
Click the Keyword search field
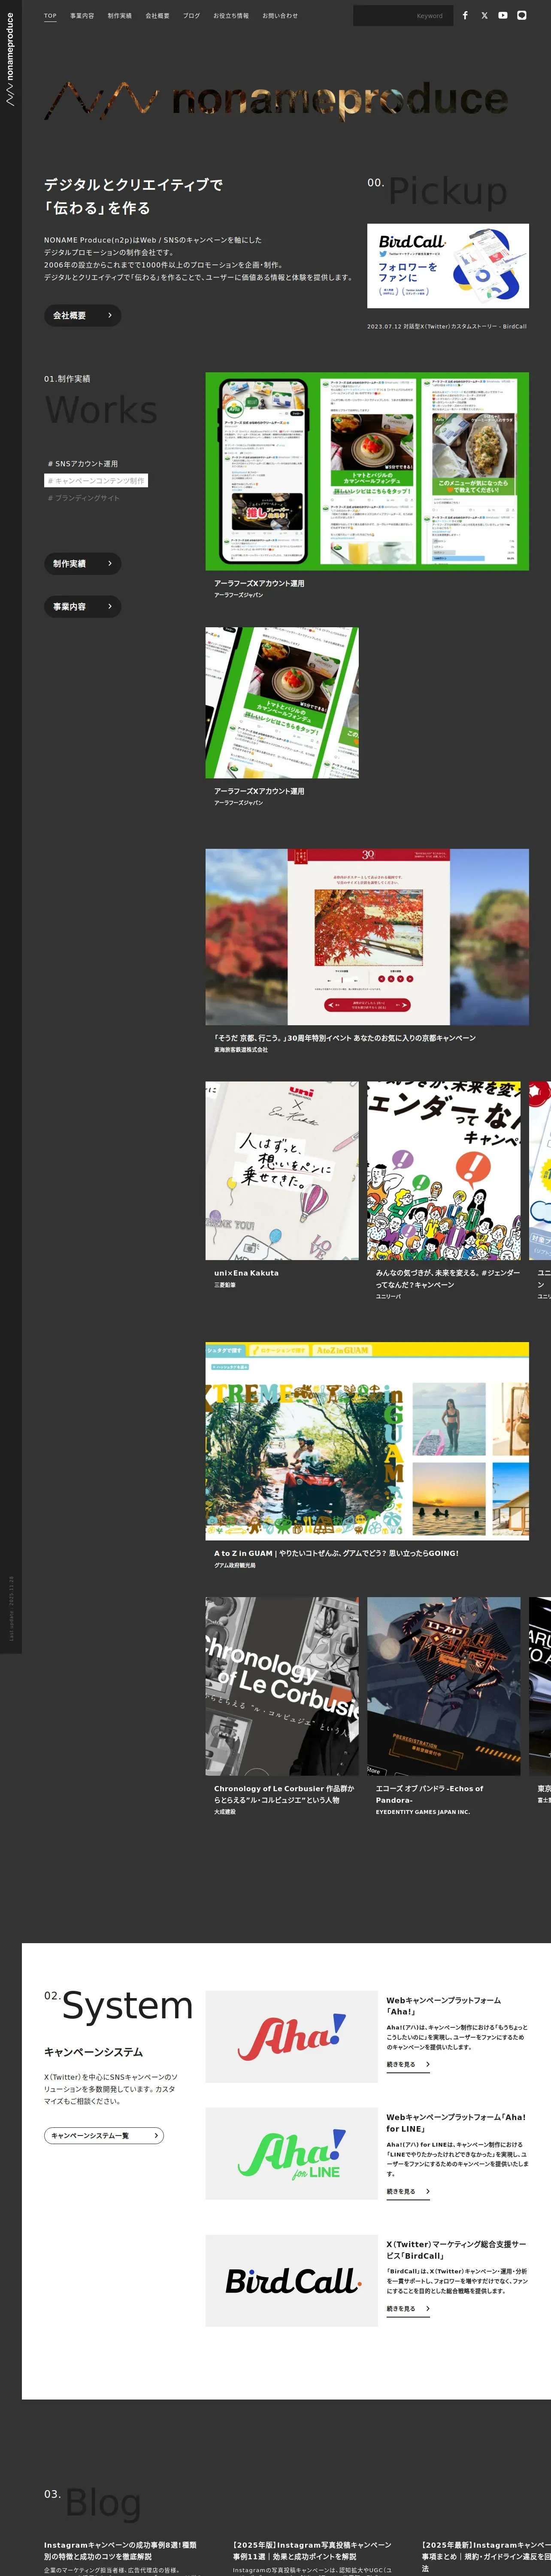point(403,16)
